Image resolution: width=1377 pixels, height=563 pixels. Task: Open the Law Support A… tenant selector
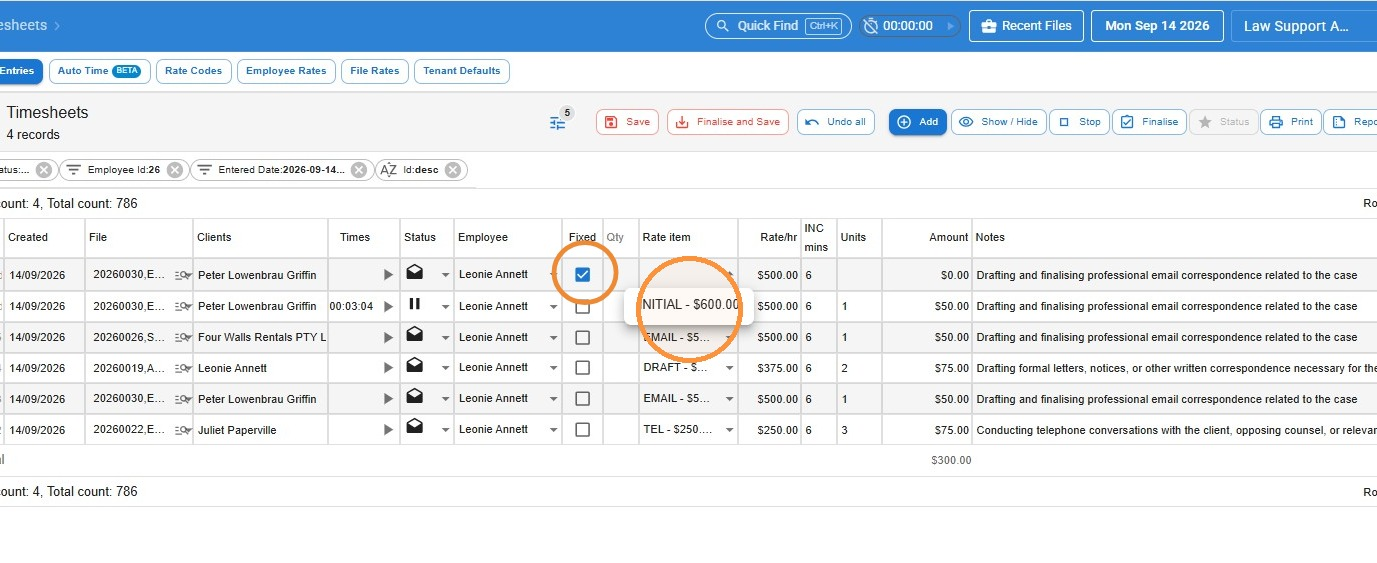1304,26
